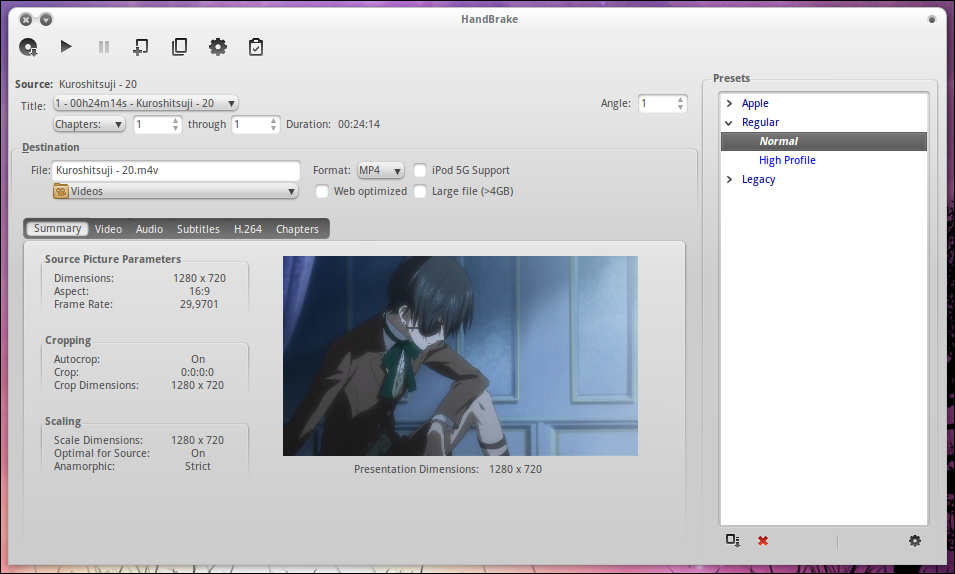Open the preset options gear
The height and width of the screenshot is (574, 955).
coord(914,540)
